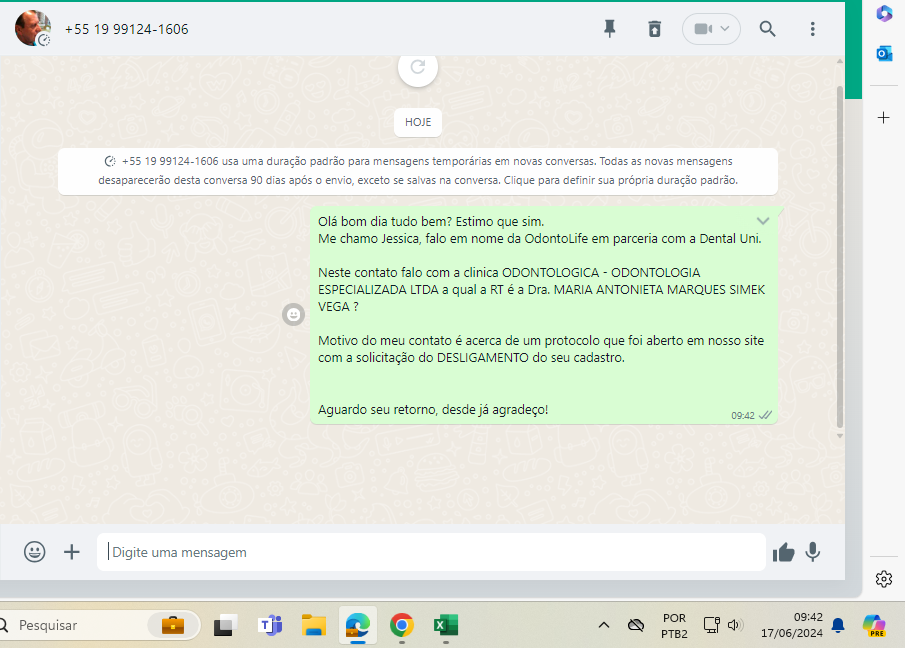Click the message text 'Aguardo seu retorno, desde já agradeço!'
This screenshot has width=905, height=648.
433,410
